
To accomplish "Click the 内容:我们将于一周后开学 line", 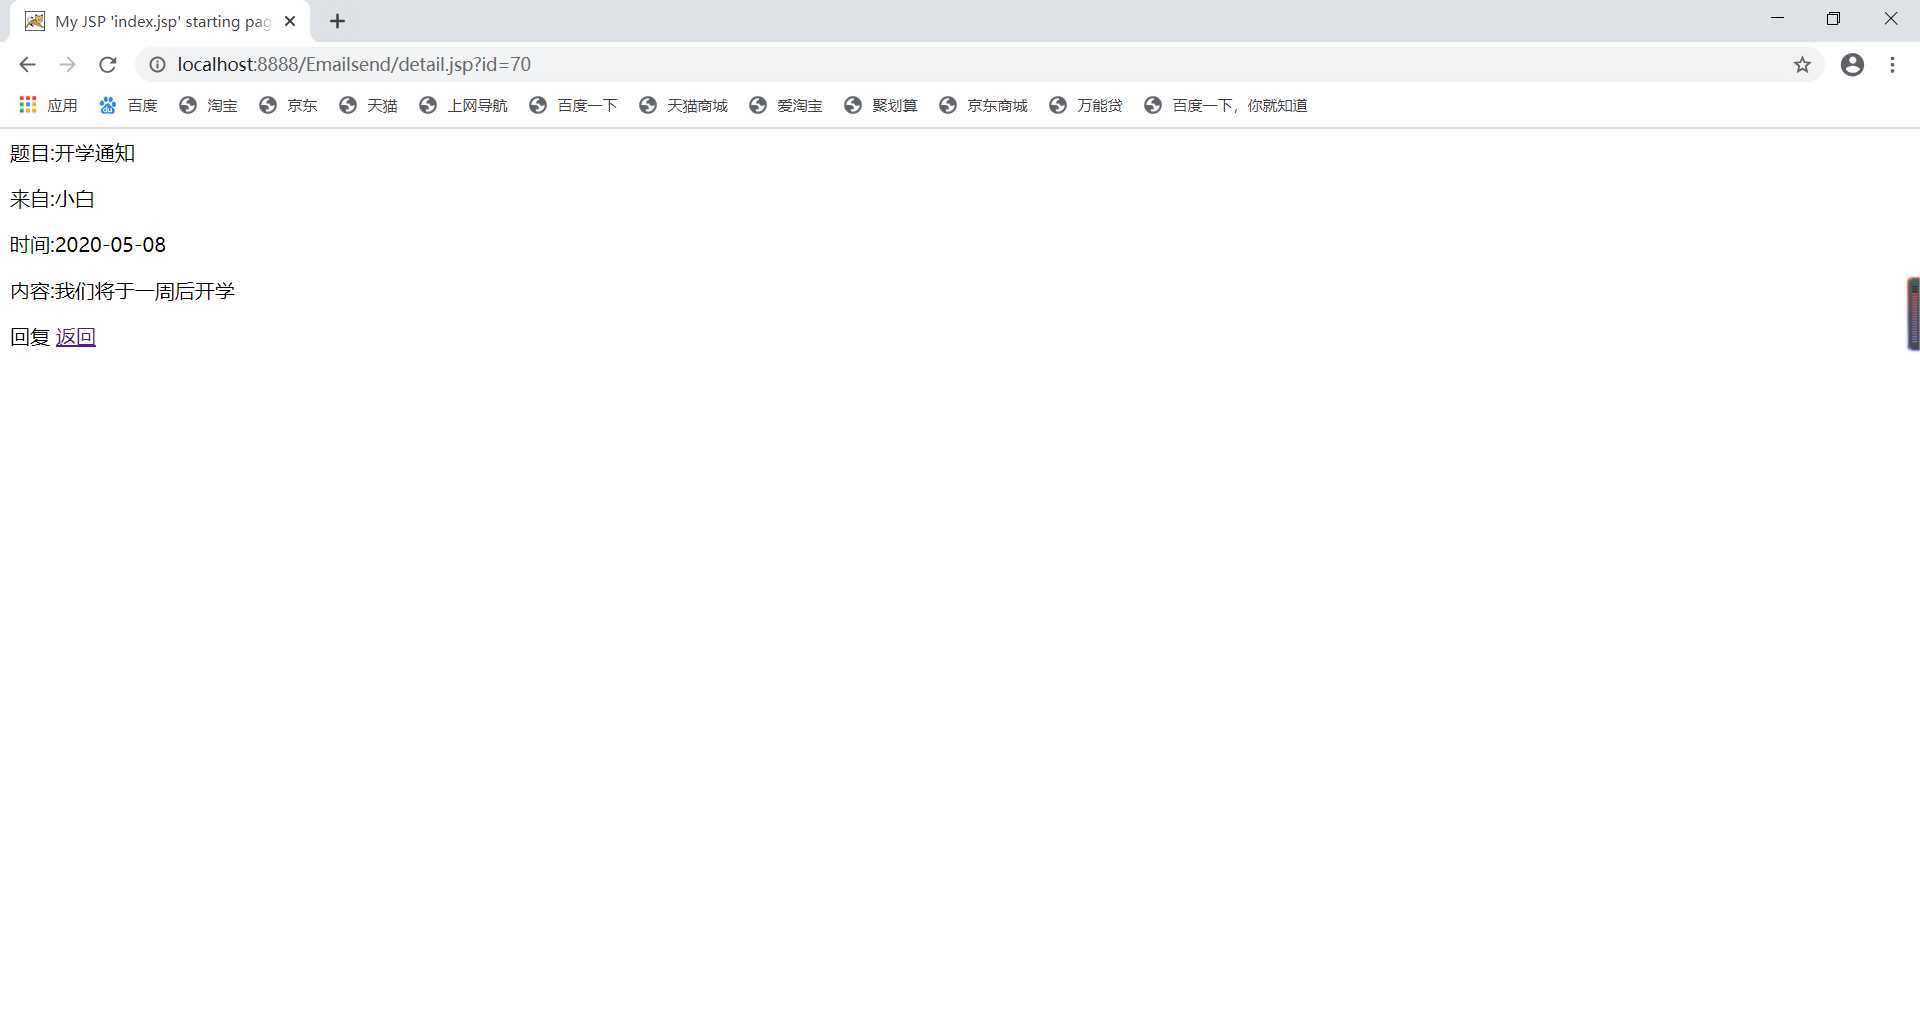I will click(x=122, y=291).
